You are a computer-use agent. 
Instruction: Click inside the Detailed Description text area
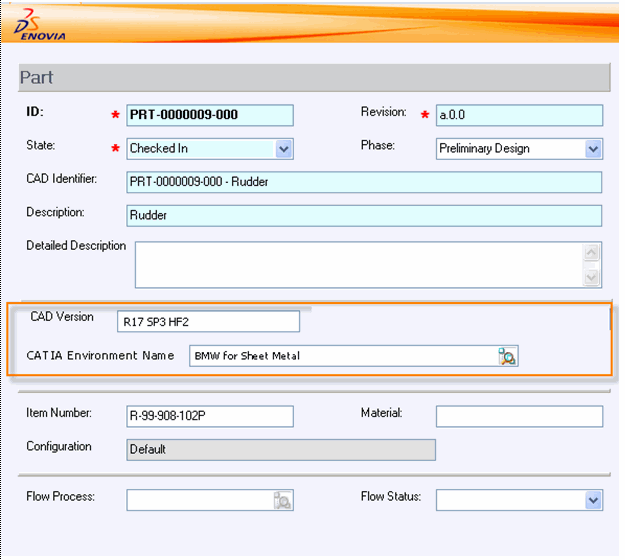point(357,264)
